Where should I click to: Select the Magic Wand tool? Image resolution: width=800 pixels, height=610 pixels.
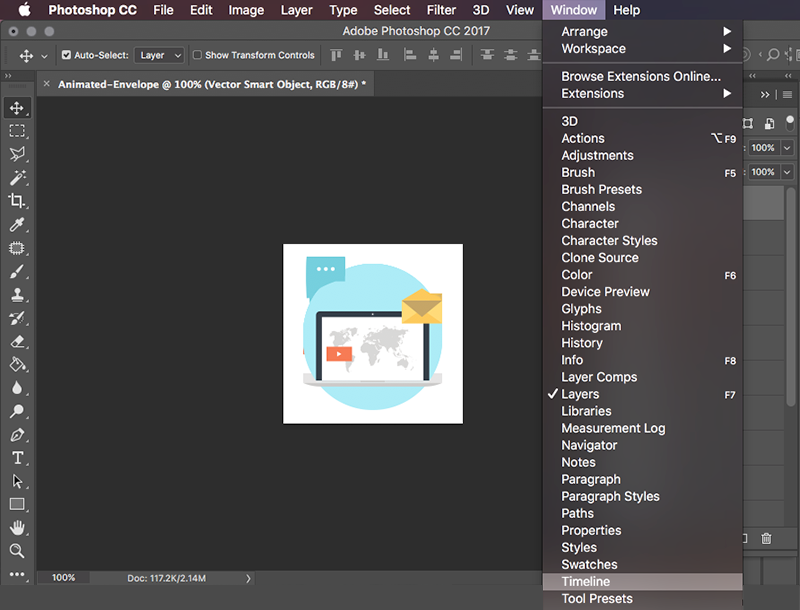coord(17,177)
